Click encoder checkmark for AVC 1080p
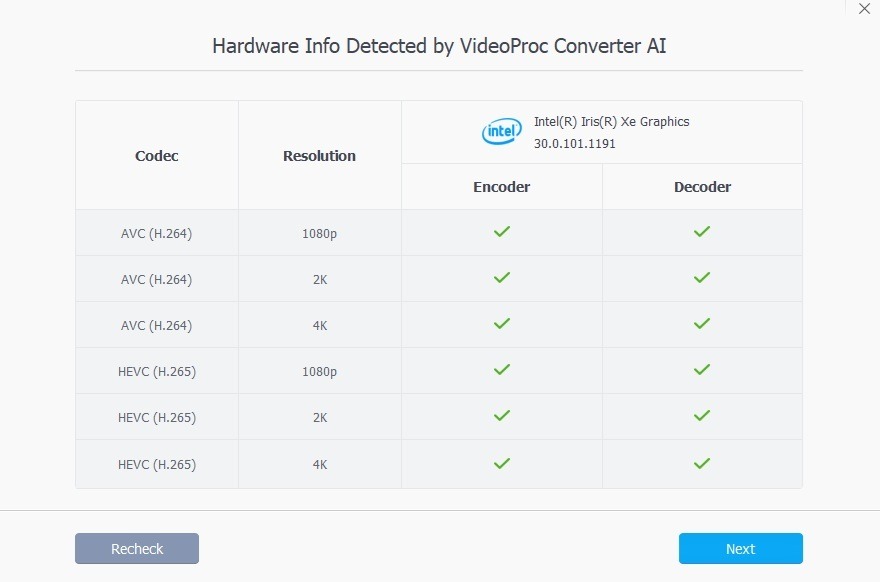Viewport: 880px width, 582px height. (x=502, y=232)
